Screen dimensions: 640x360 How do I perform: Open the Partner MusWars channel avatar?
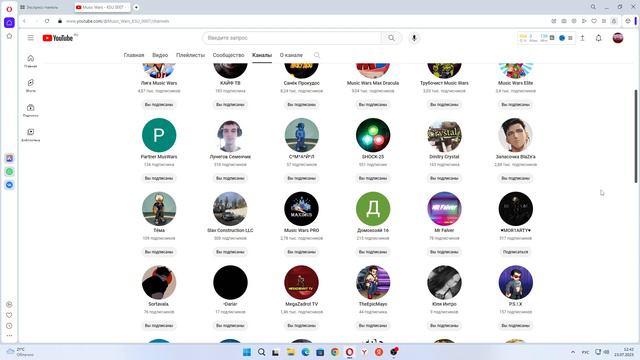(x=159, y=135)
